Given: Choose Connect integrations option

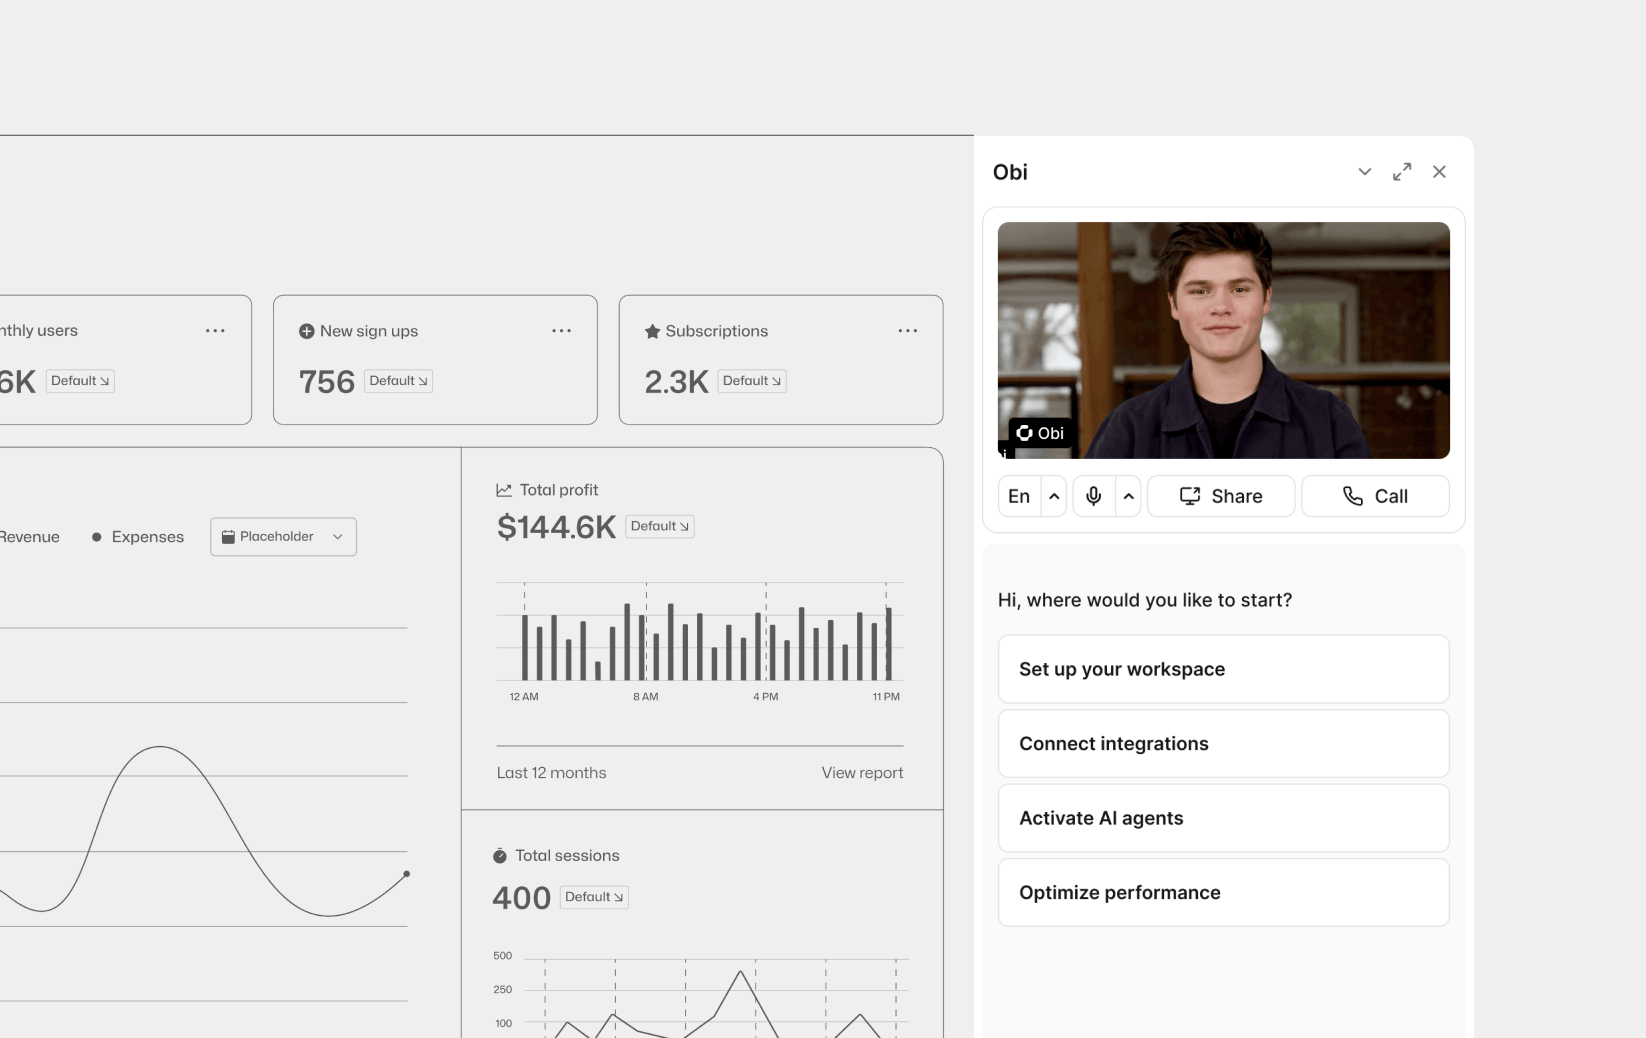Looking at the screenshot, I should [x=1223, y=743].
